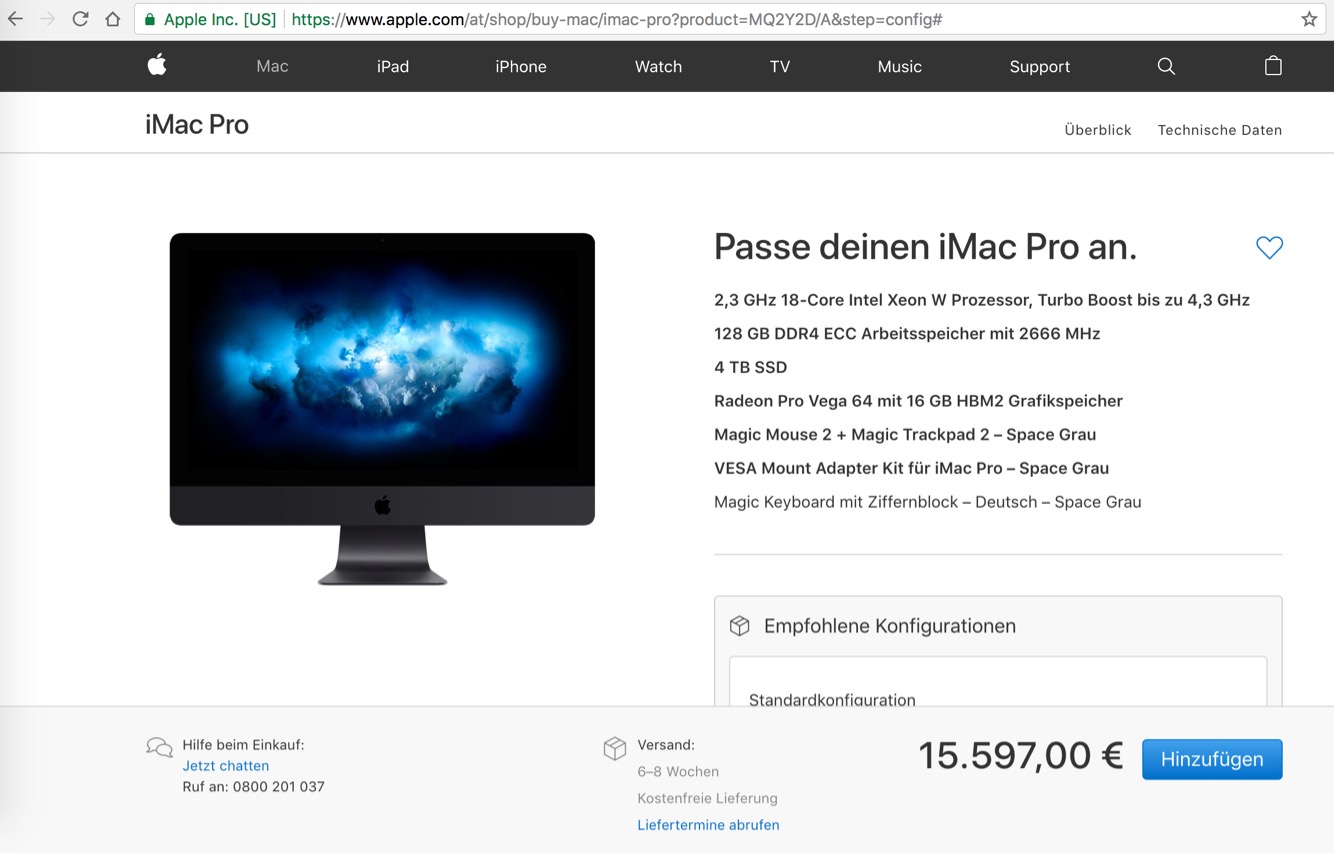Click 'VESA Mount Adapter Kit' spec line
The width and height of the screenshot is (1334, 854).
tap(911, 468)
